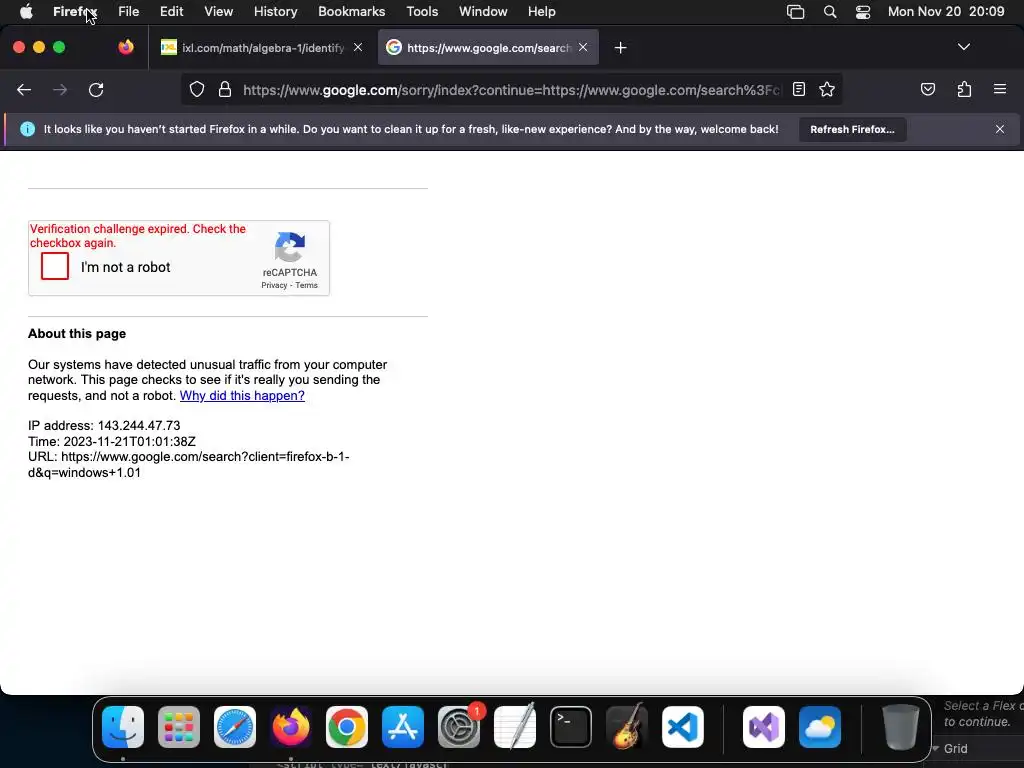The height and width of the screenshot is (768, 1024).
Task: Click the date and time in menu bar
Action: click(946, 12)
